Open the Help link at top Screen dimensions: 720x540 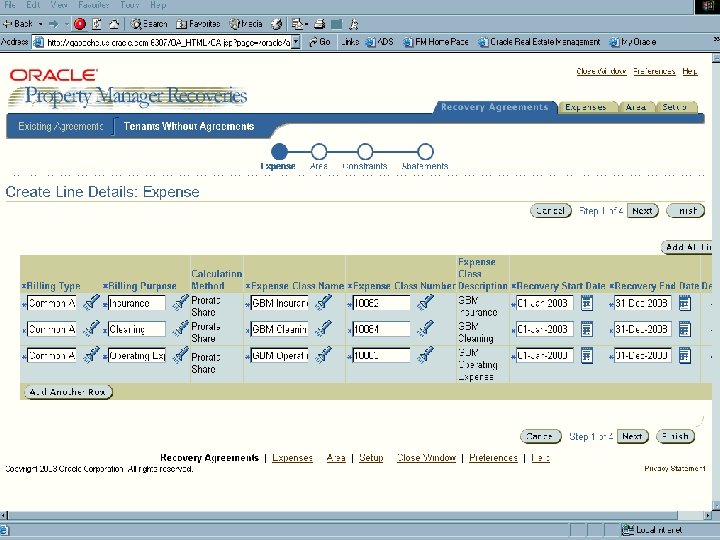coord(690,71)
